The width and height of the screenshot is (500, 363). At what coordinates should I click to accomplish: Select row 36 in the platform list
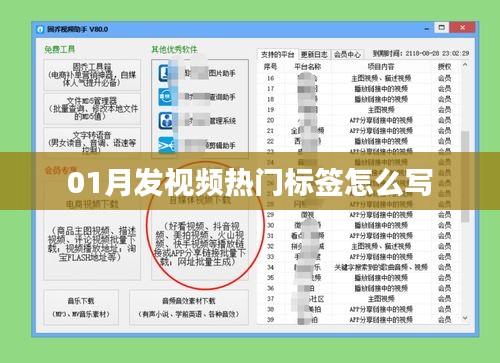359,288
